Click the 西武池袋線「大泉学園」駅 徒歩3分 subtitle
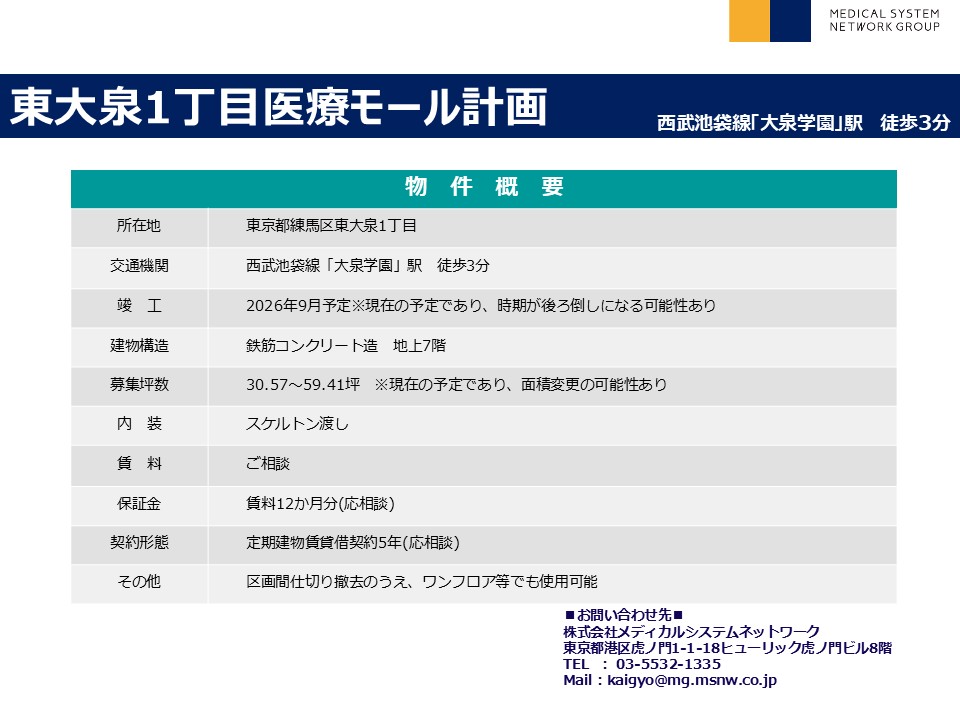 tap(803, 123)
